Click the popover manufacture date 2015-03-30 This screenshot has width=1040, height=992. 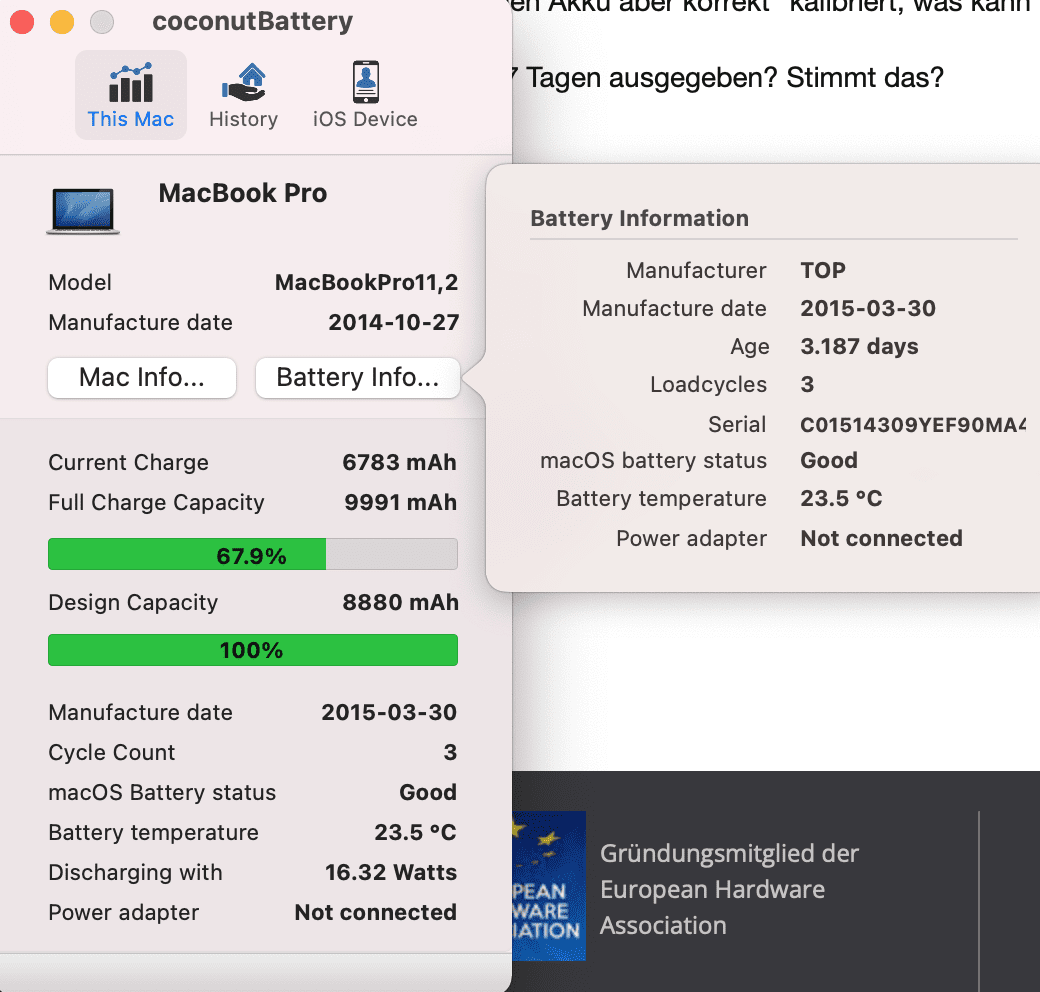tap(868, 309)
